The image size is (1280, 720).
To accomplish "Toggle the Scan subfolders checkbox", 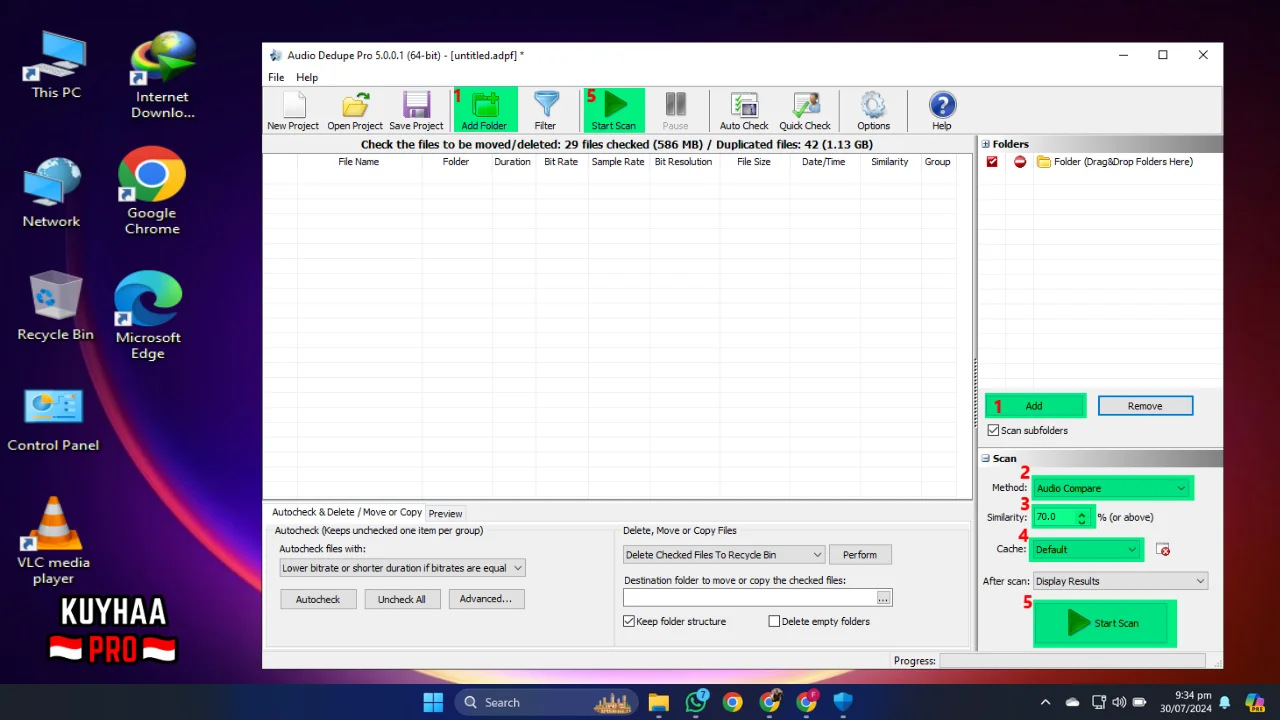I will point(993,430).
